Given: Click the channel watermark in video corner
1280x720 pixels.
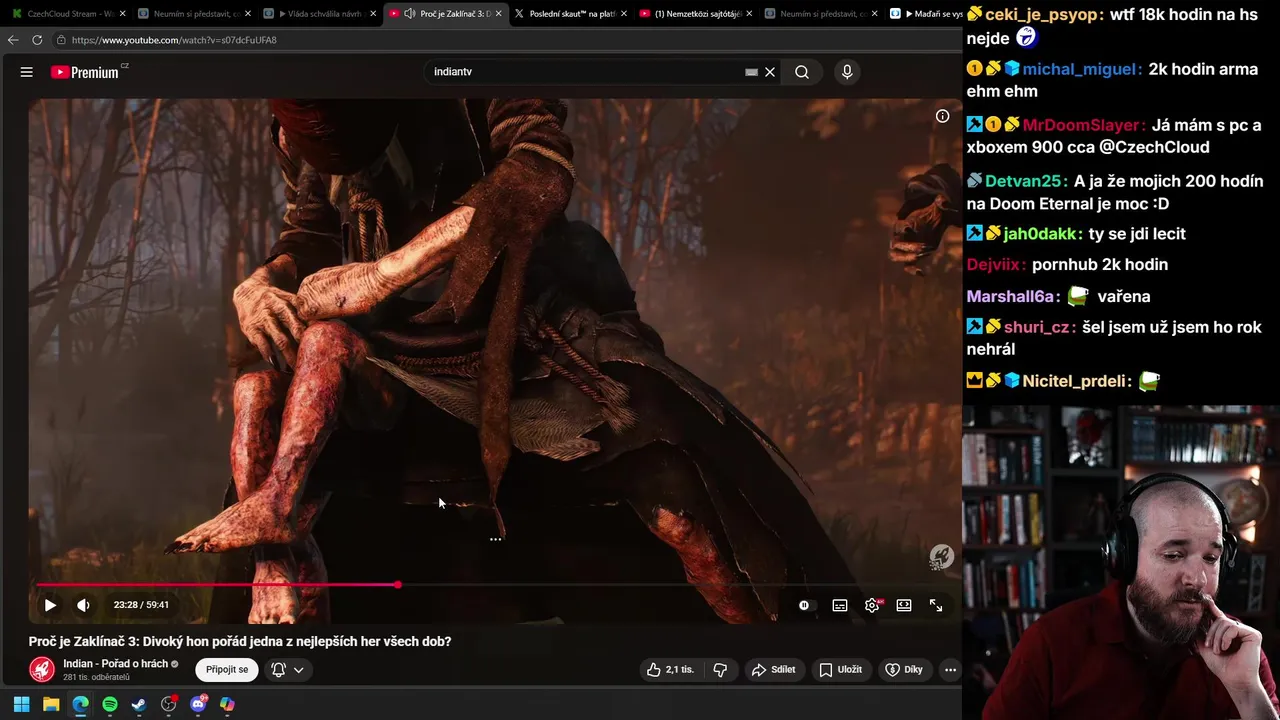Looking at the screenshot, I should pyautogui.click(x=941, y=557).
